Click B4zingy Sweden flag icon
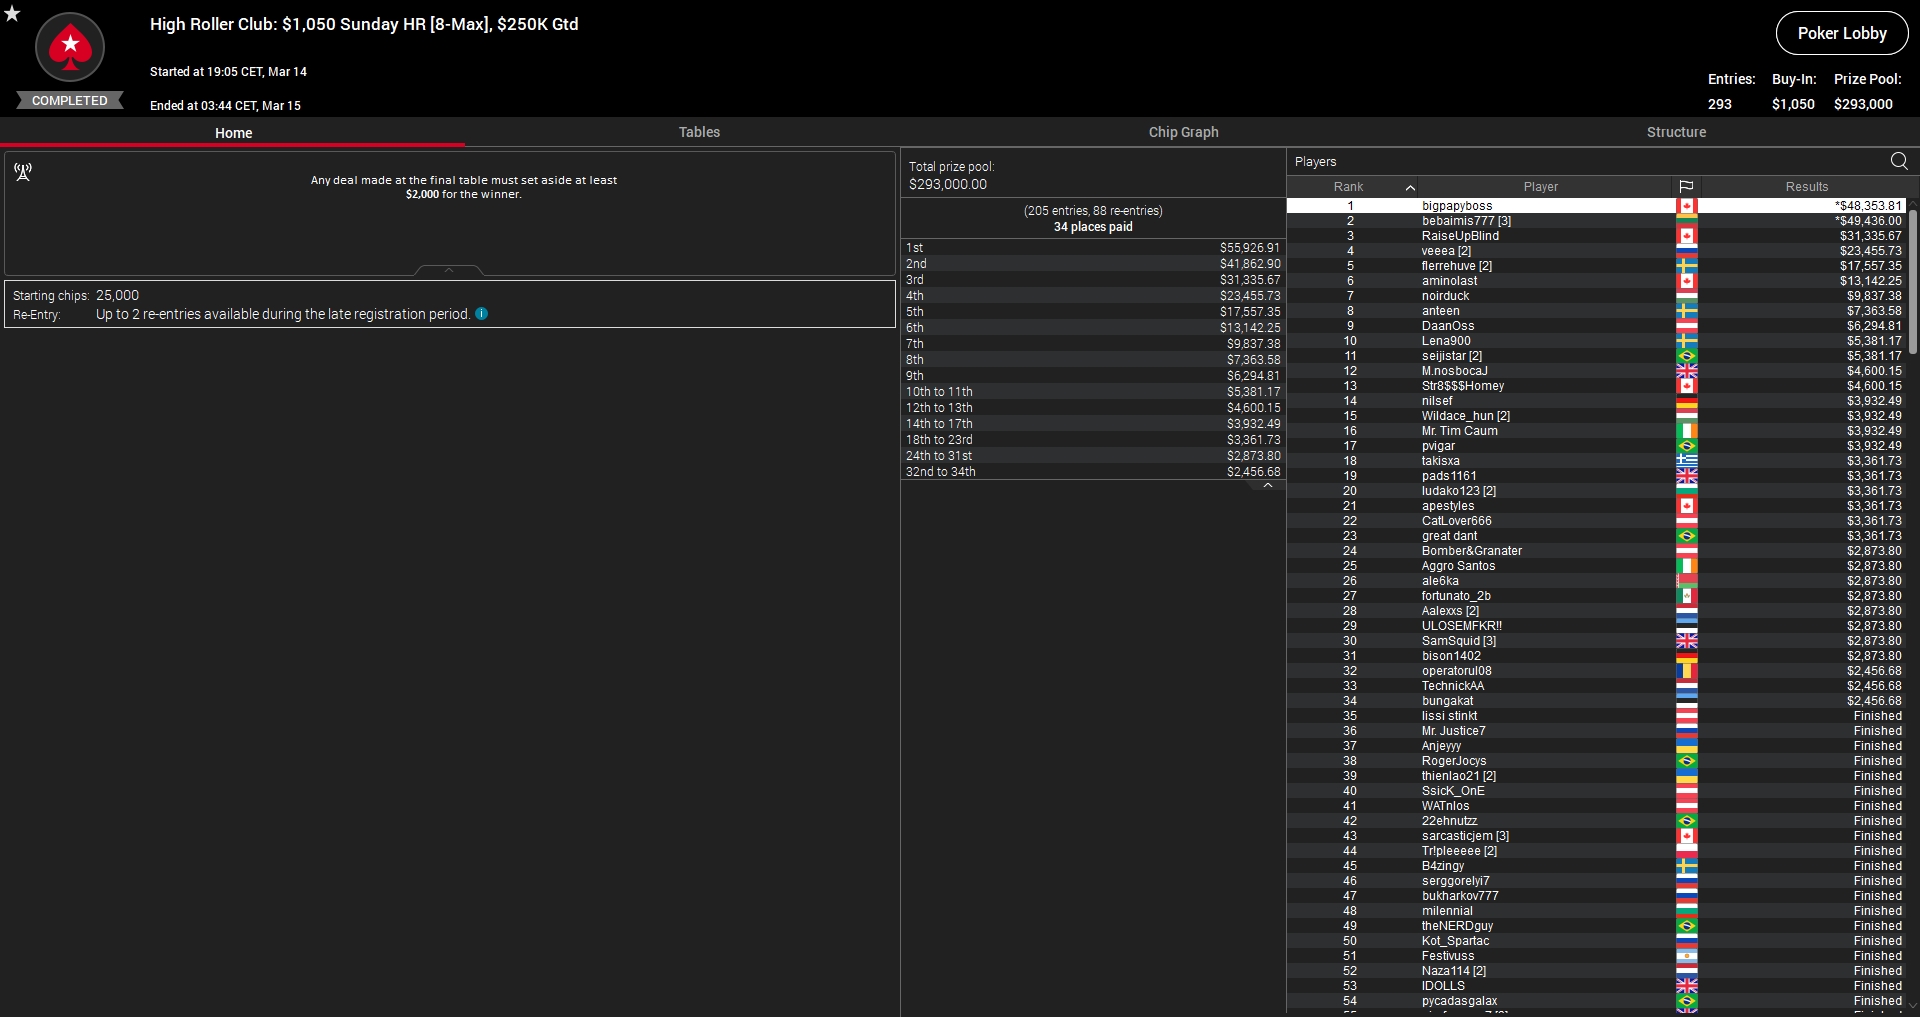Screen dimensions: 1920x1017 (1687, 866)
